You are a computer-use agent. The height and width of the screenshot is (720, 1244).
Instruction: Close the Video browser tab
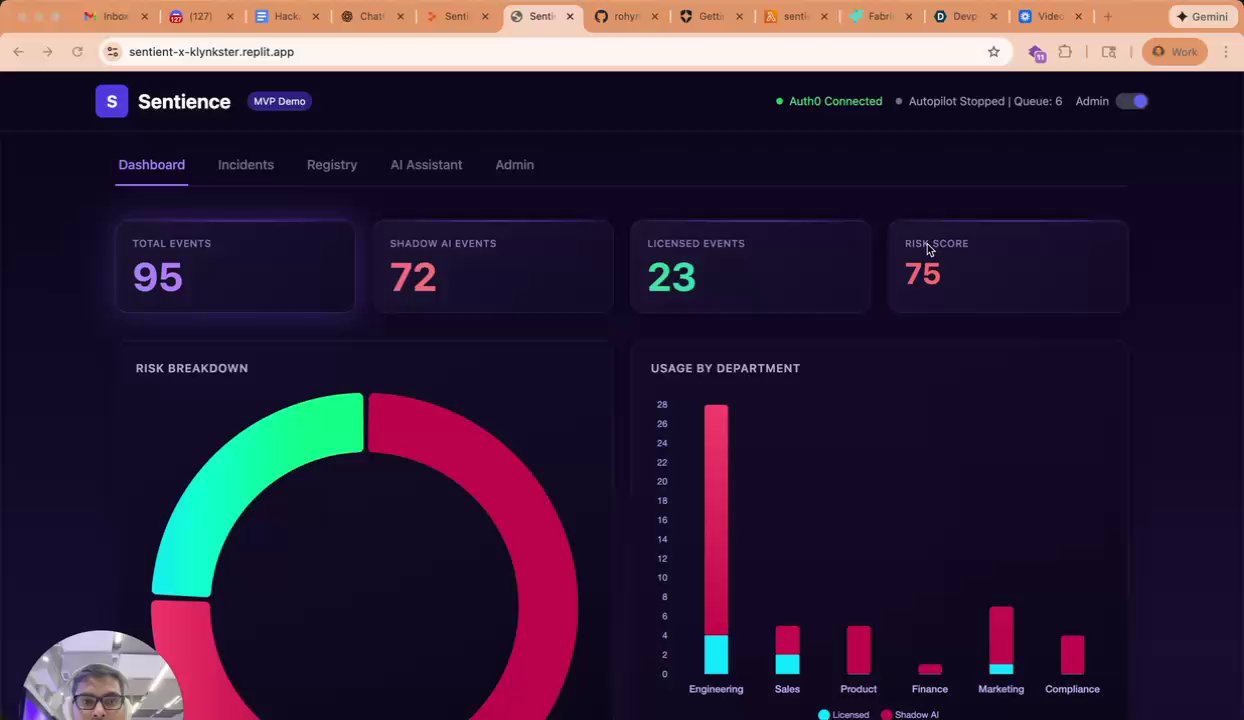(x=1078, y=17)
